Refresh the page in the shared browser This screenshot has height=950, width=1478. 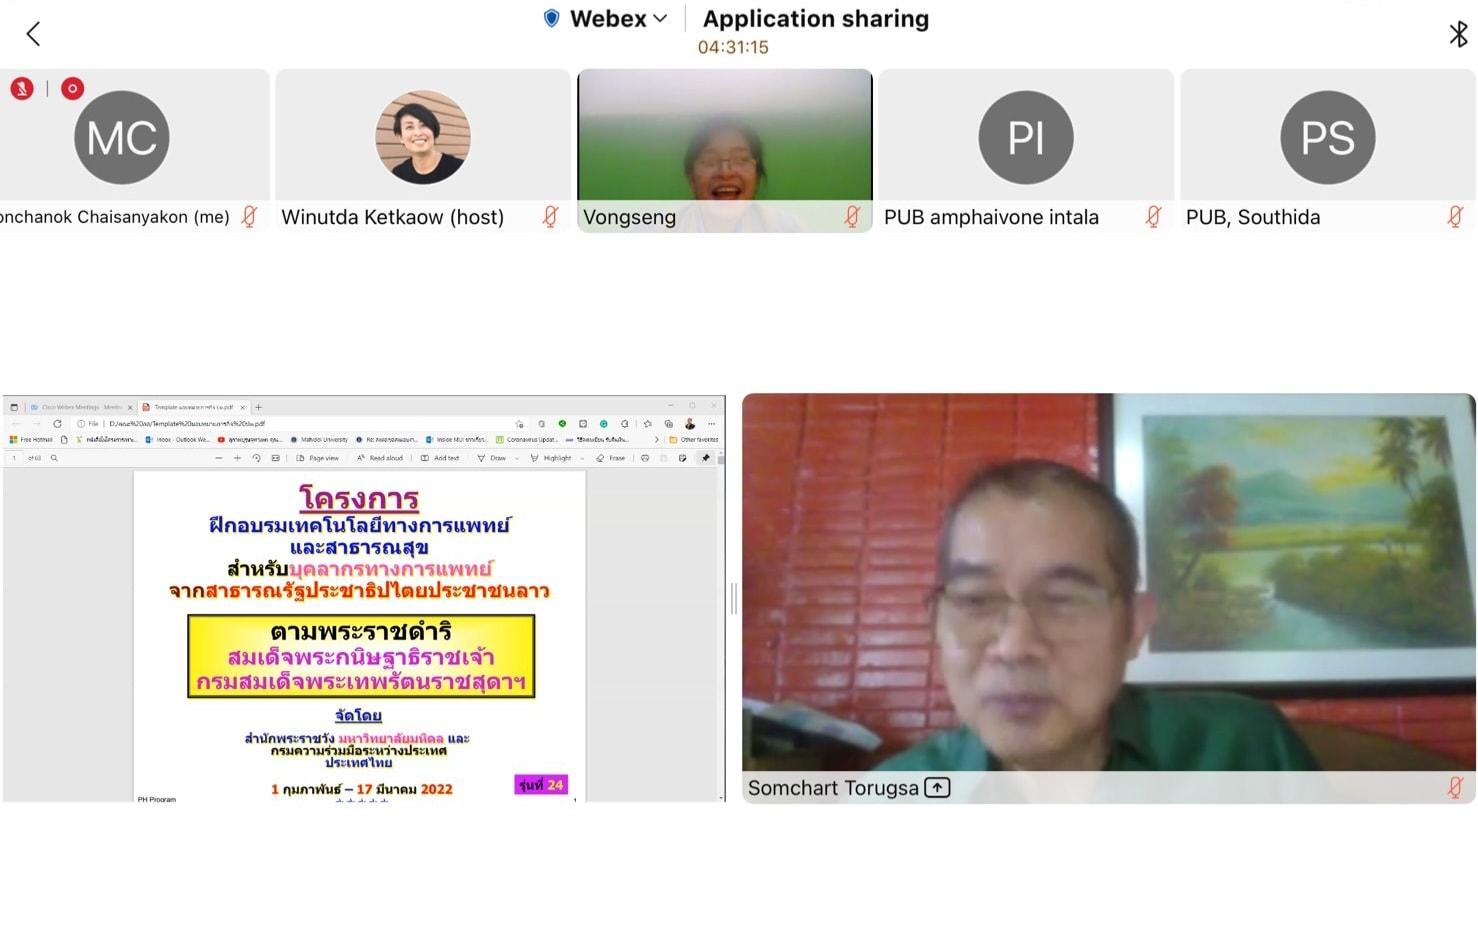click(x=57, y=424)
